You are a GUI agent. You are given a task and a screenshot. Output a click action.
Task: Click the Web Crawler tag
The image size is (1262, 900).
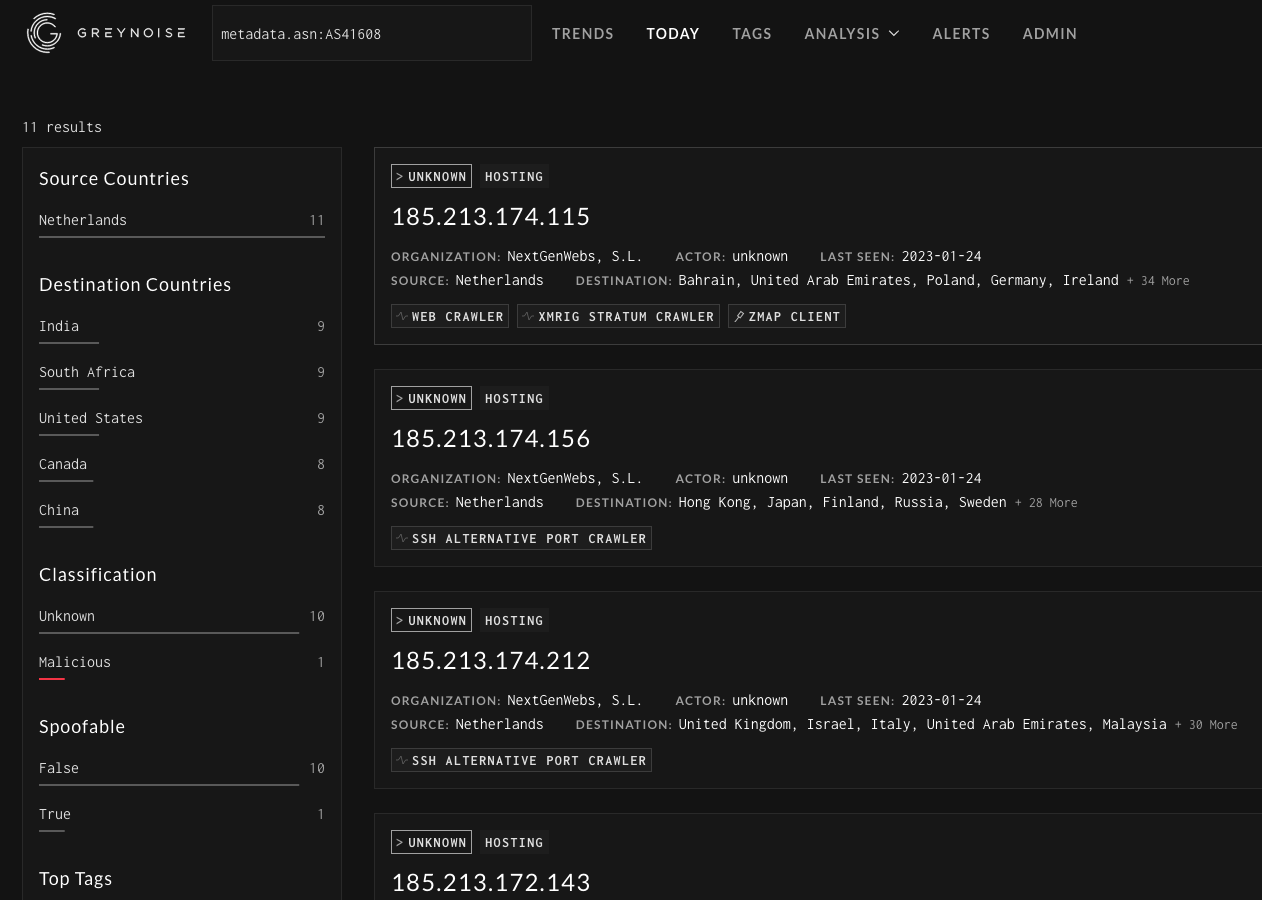450,316
